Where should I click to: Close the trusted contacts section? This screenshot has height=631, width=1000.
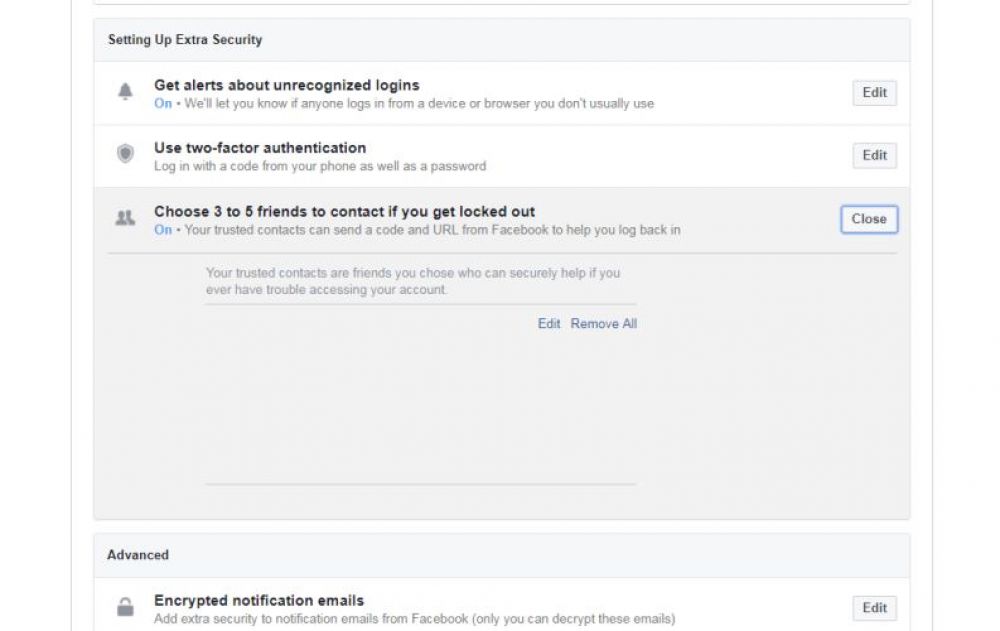(x=869, y=219)
